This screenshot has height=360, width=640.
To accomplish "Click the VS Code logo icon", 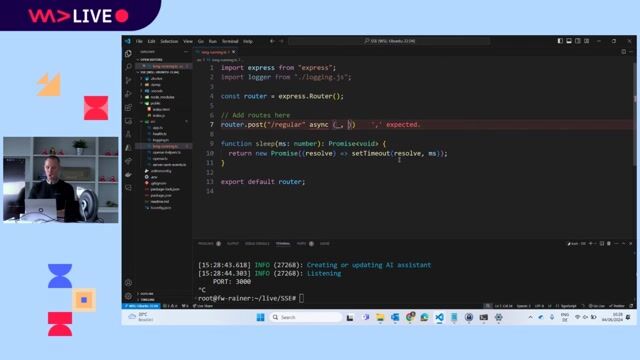I will coord(127,41).
